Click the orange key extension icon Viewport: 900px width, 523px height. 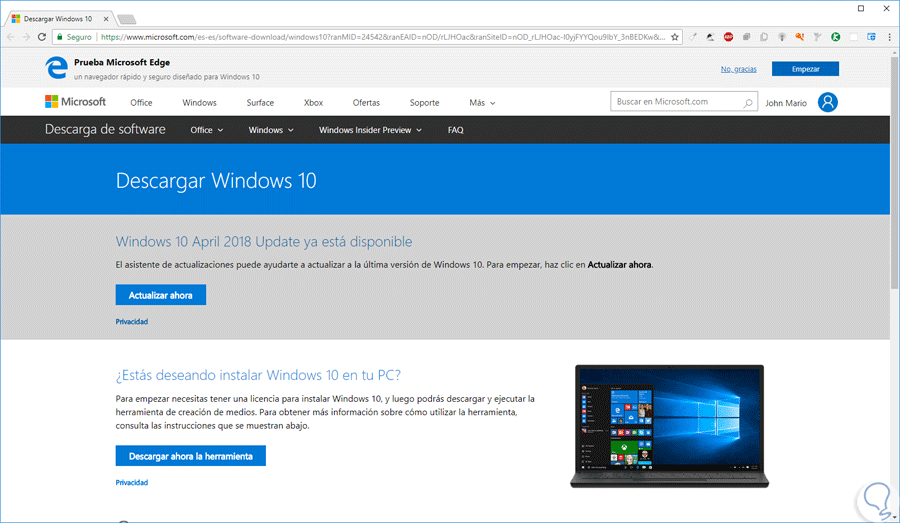point(800,37)
